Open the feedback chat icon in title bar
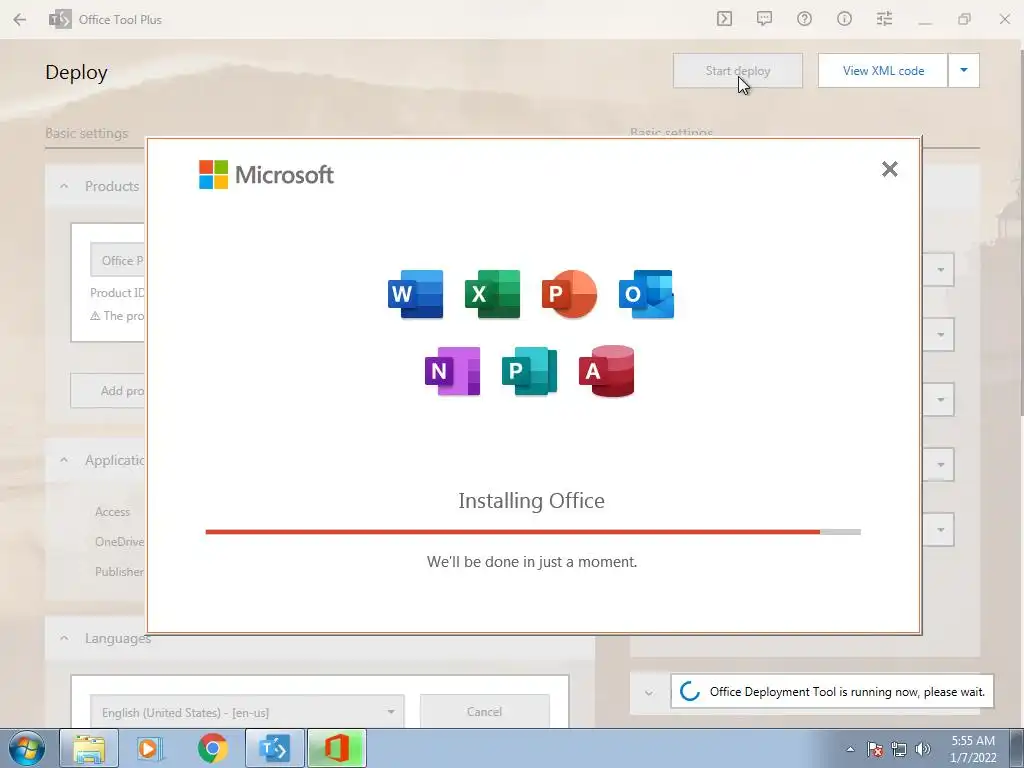1024x768 pixels. coord(764,19)
